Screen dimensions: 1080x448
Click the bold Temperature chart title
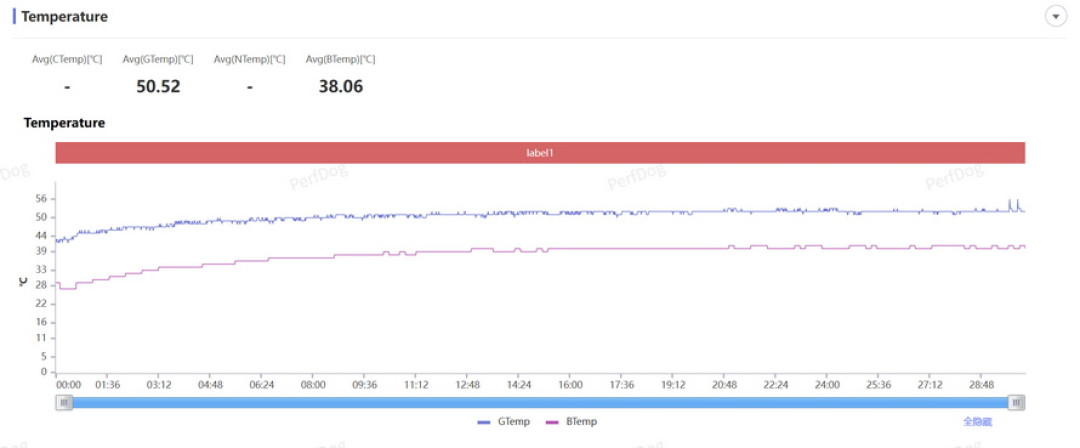tap(64, 123)
